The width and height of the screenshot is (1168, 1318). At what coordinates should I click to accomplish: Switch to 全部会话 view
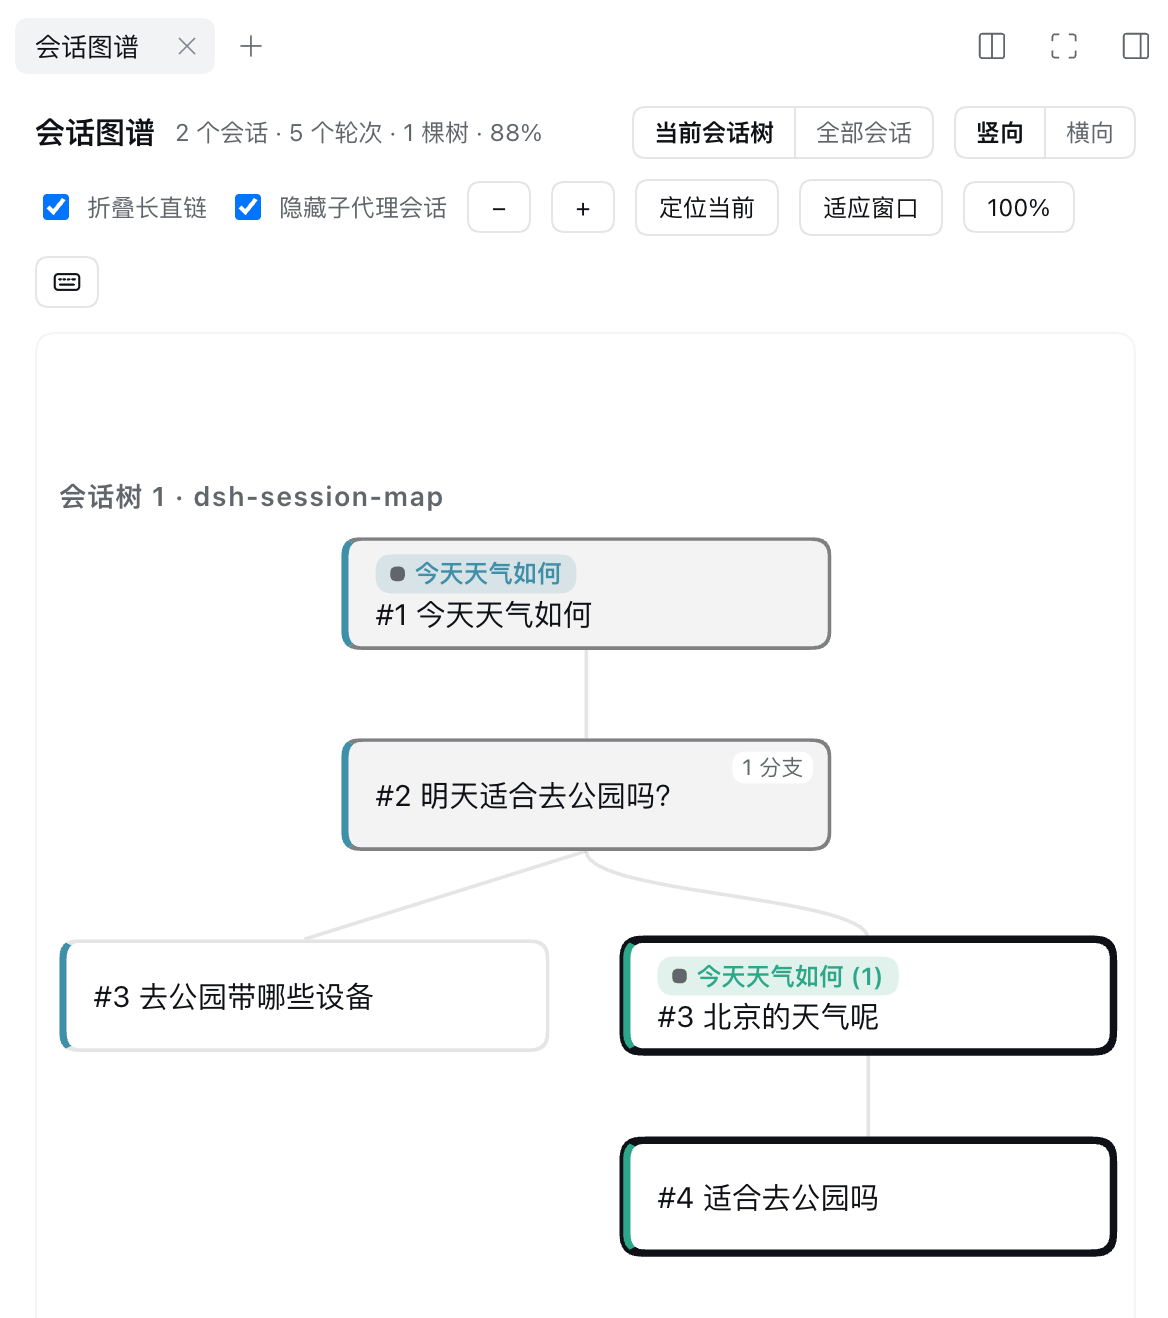pos(864,133)
